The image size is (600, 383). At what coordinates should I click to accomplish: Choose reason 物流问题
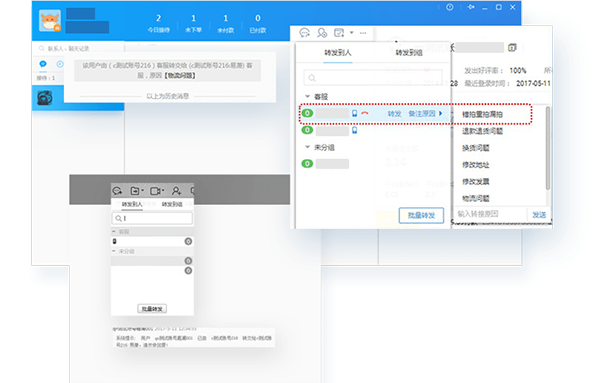(476, 198)
